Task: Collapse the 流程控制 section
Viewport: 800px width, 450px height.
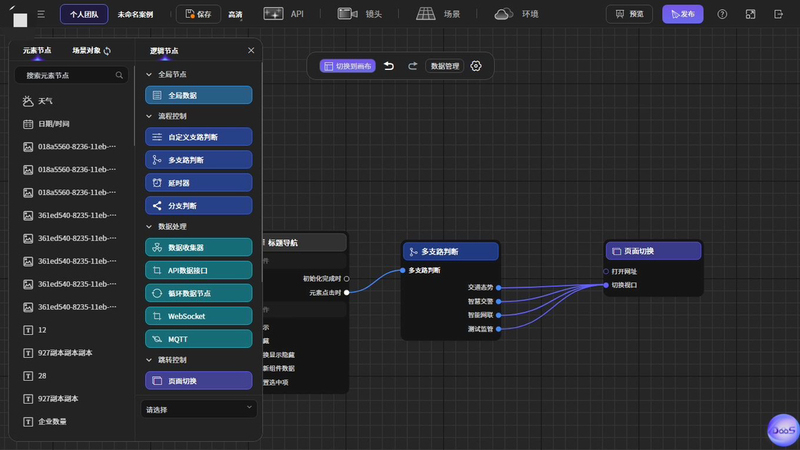Action: 150,116
